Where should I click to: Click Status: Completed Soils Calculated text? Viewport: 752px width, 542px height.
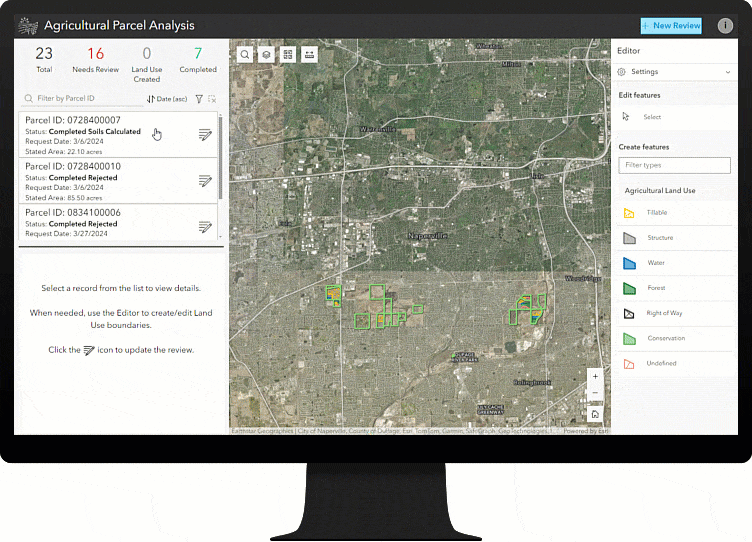pos(83,131)
